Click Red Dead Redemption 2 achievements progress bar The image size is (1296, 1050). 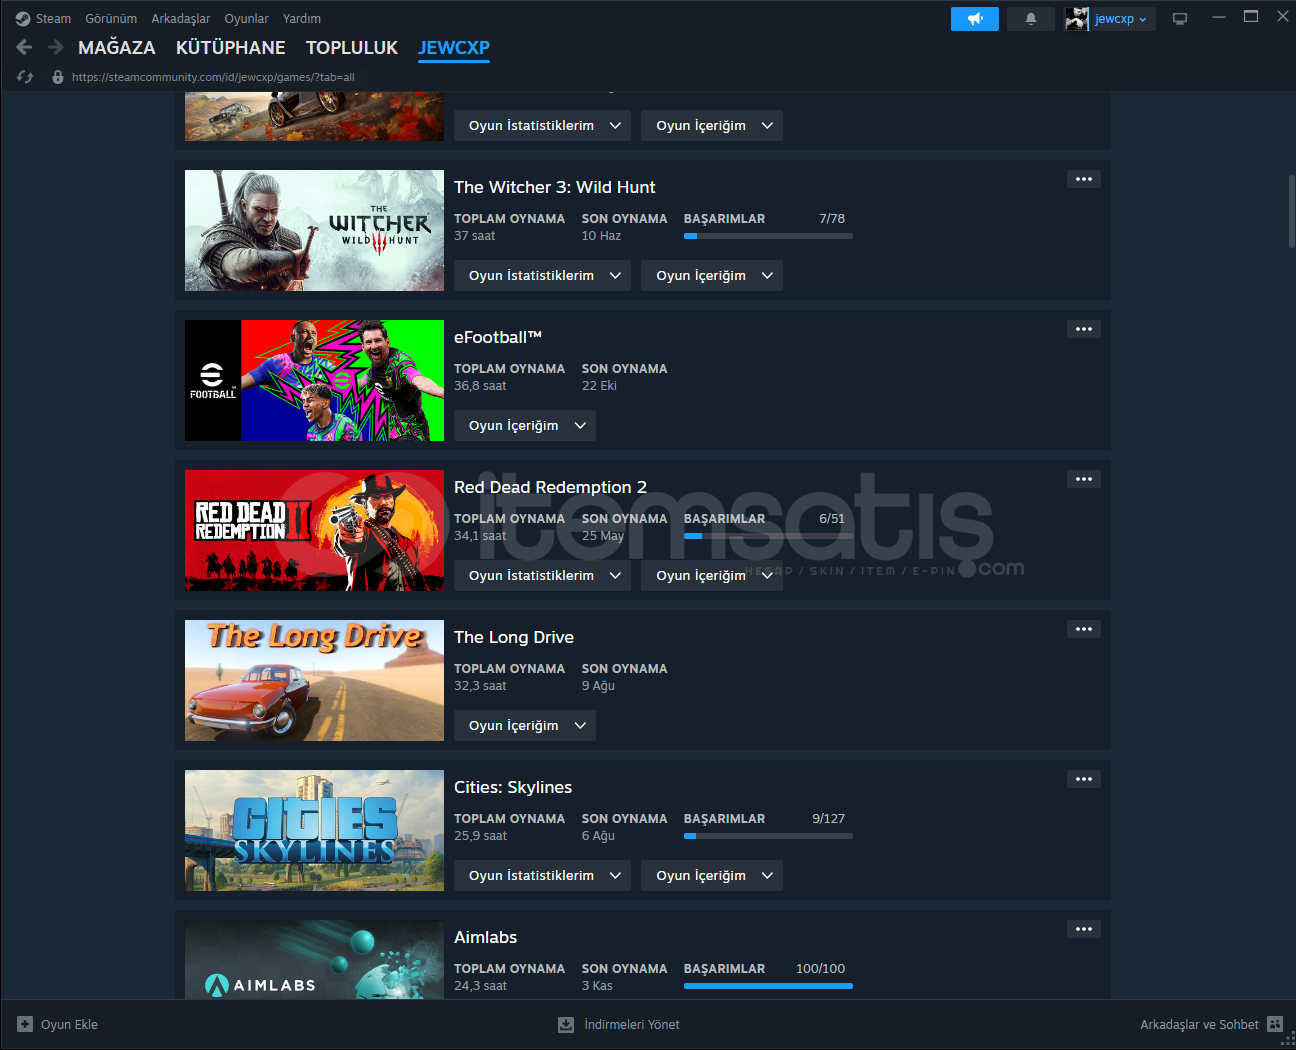click(768, 536)
